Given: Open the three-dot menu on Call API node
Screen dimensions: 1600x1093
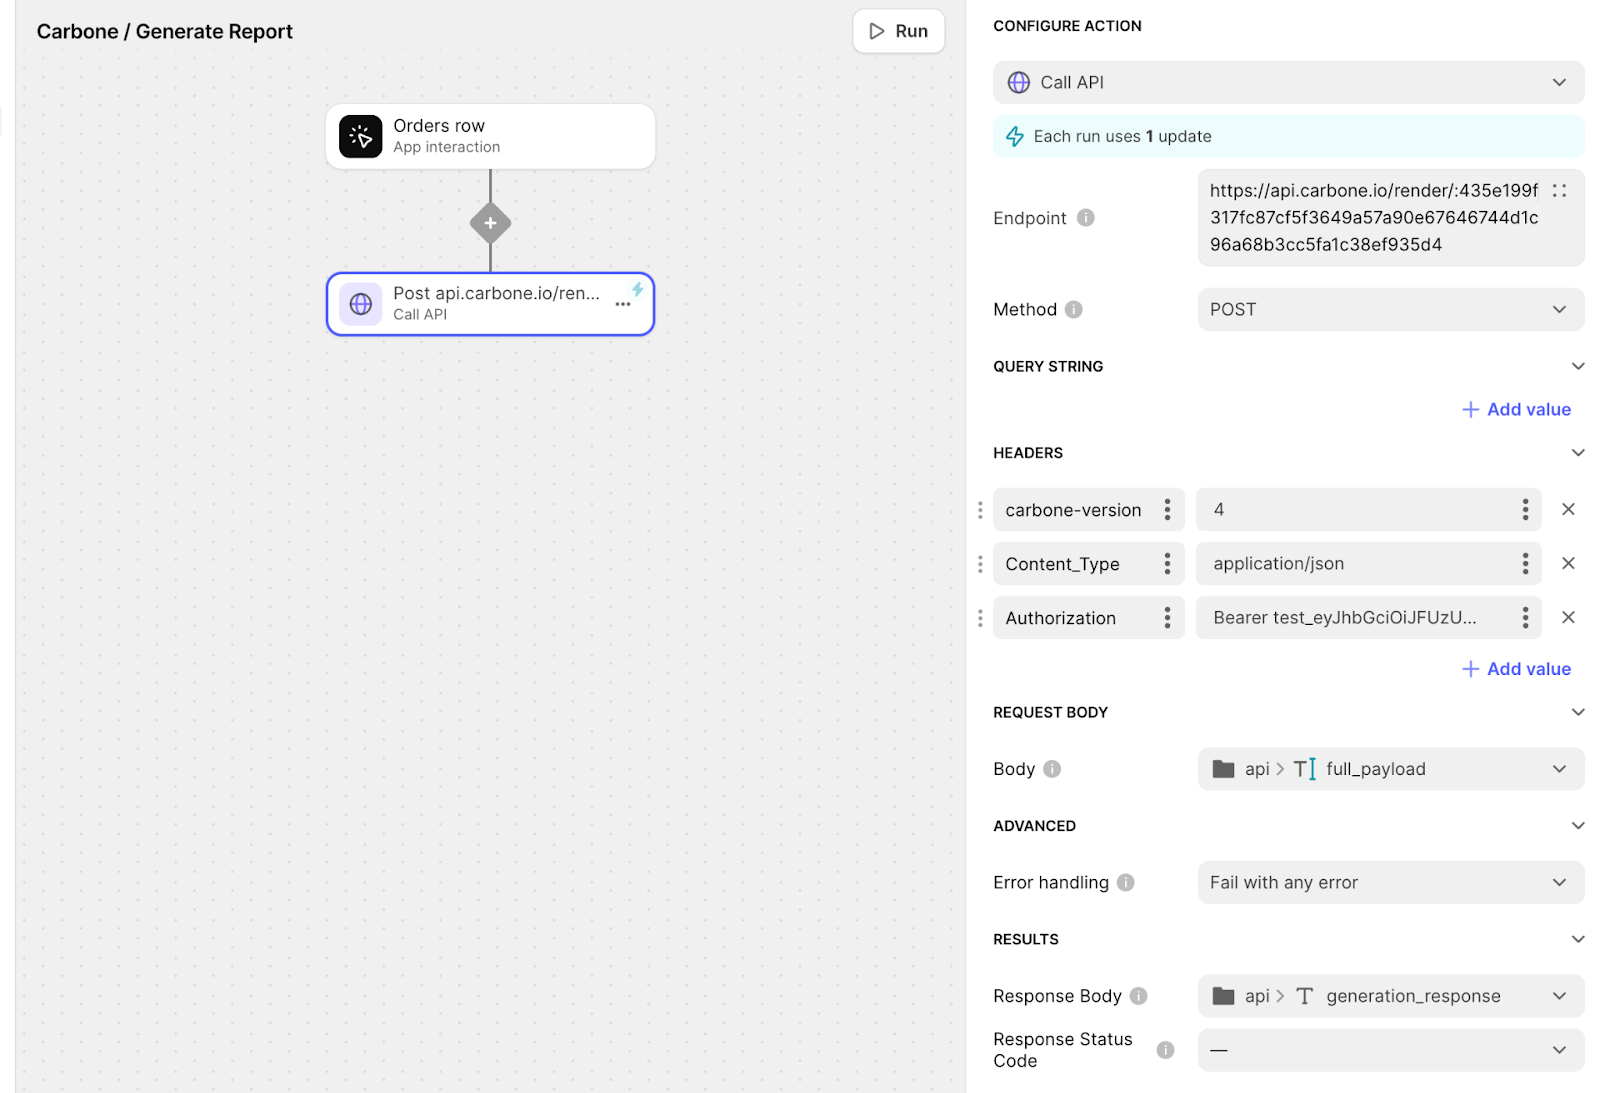Looking at the screenshot, I should coord(623,304).
